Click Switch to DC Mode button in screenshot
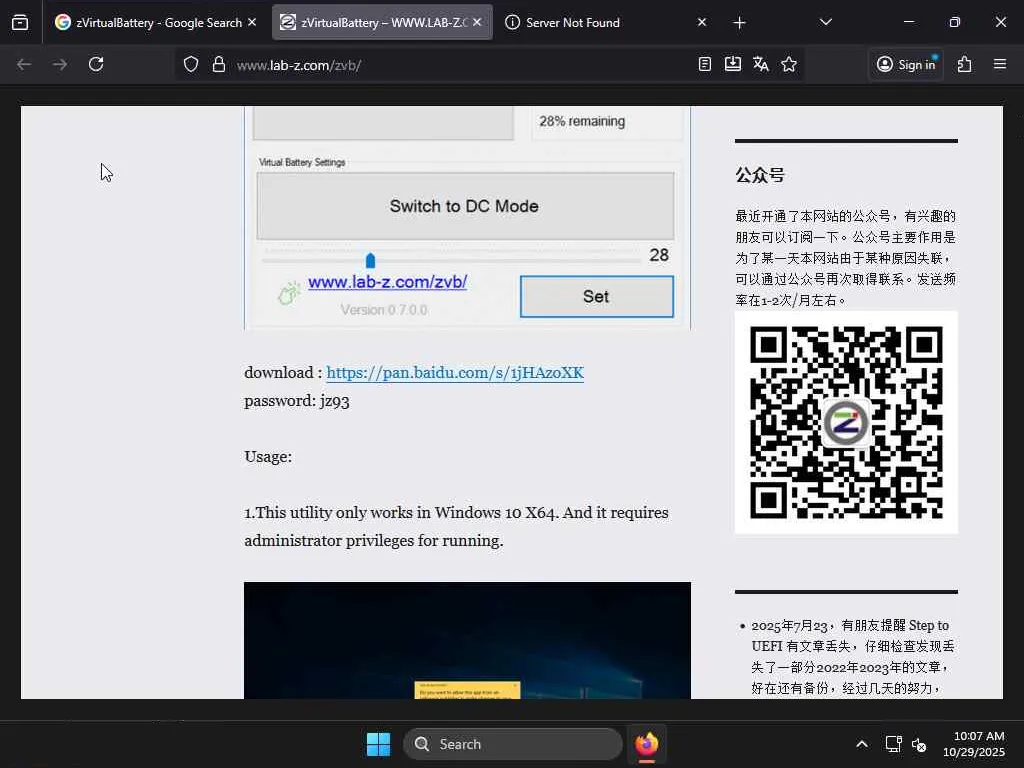The width and height of the screenshot is (1024, 768). click(465, 206)
